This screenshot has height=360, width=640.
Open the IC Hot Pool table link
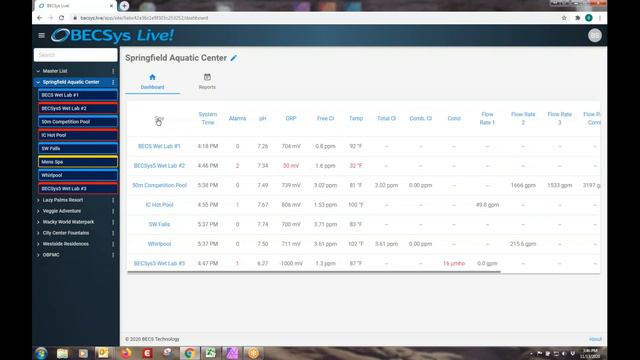tap(159, 205)
